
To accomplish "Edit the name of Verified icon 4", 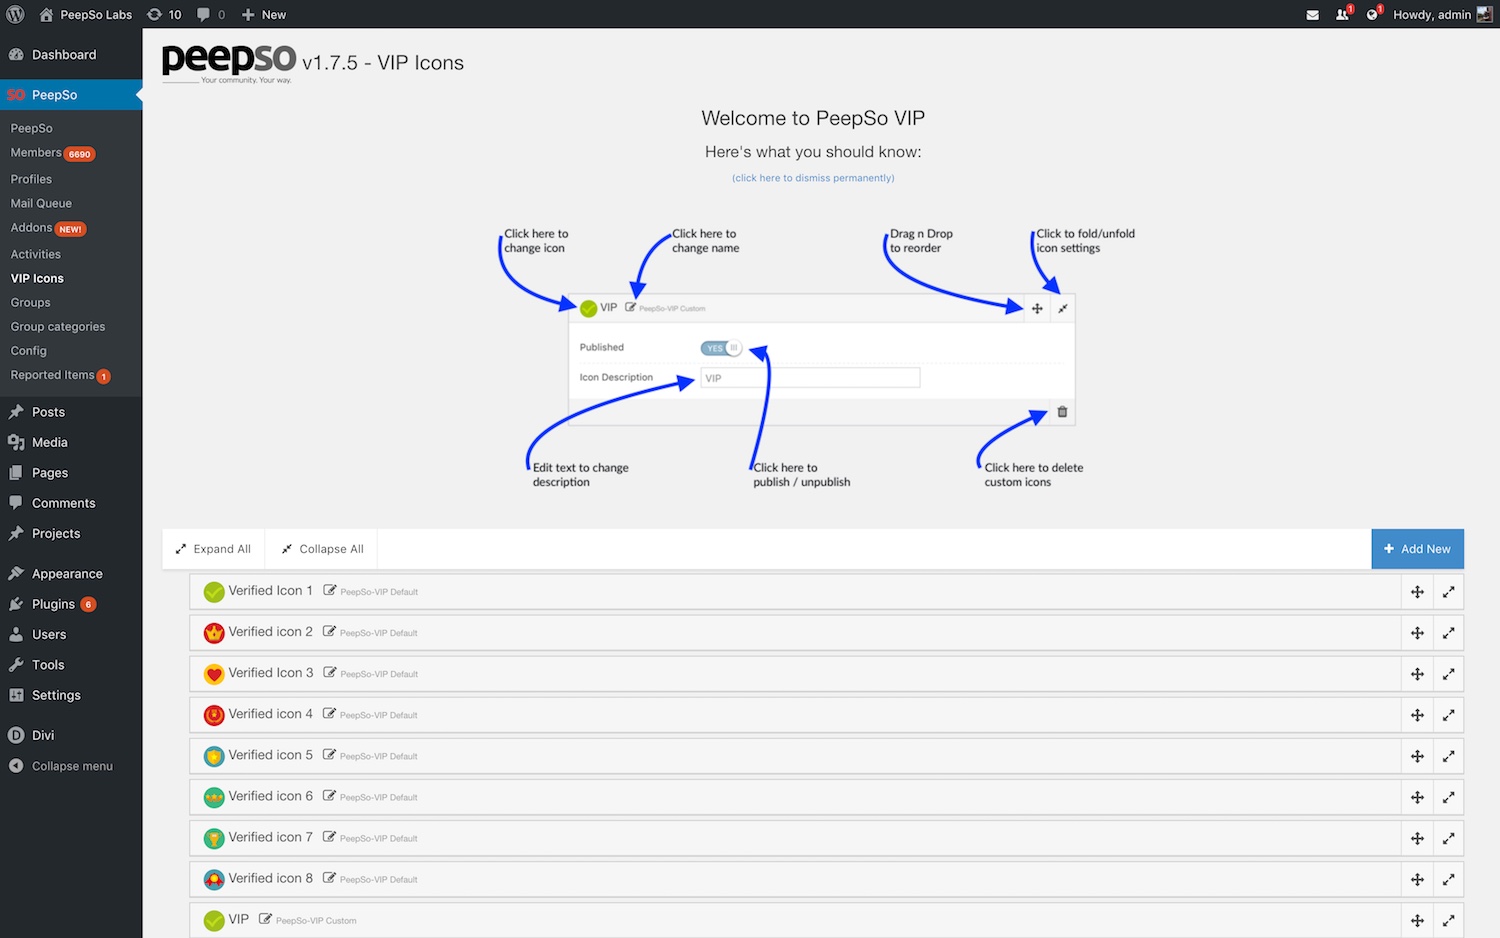I will [x=330, y=713].
